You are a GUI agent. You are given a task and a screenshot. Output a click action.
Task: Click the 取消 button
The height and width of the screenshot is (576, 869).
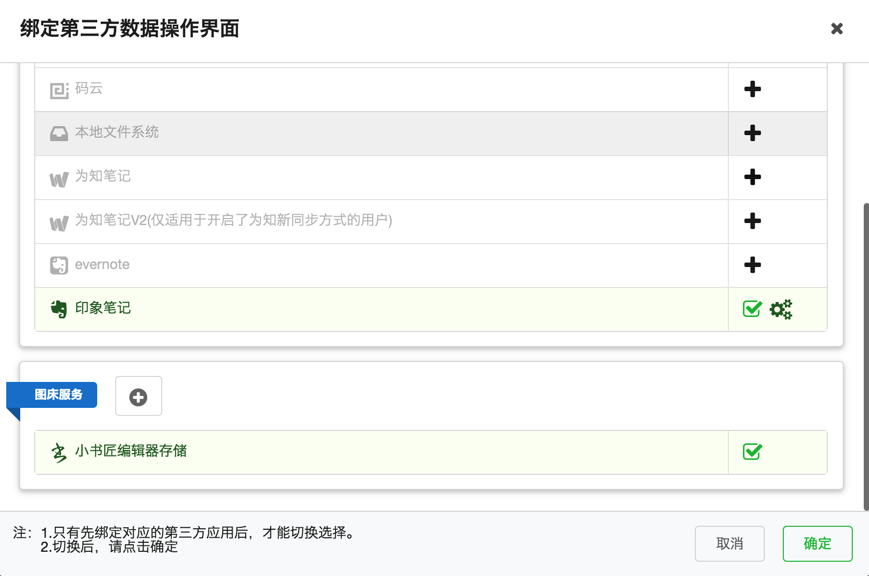point(730,543)
